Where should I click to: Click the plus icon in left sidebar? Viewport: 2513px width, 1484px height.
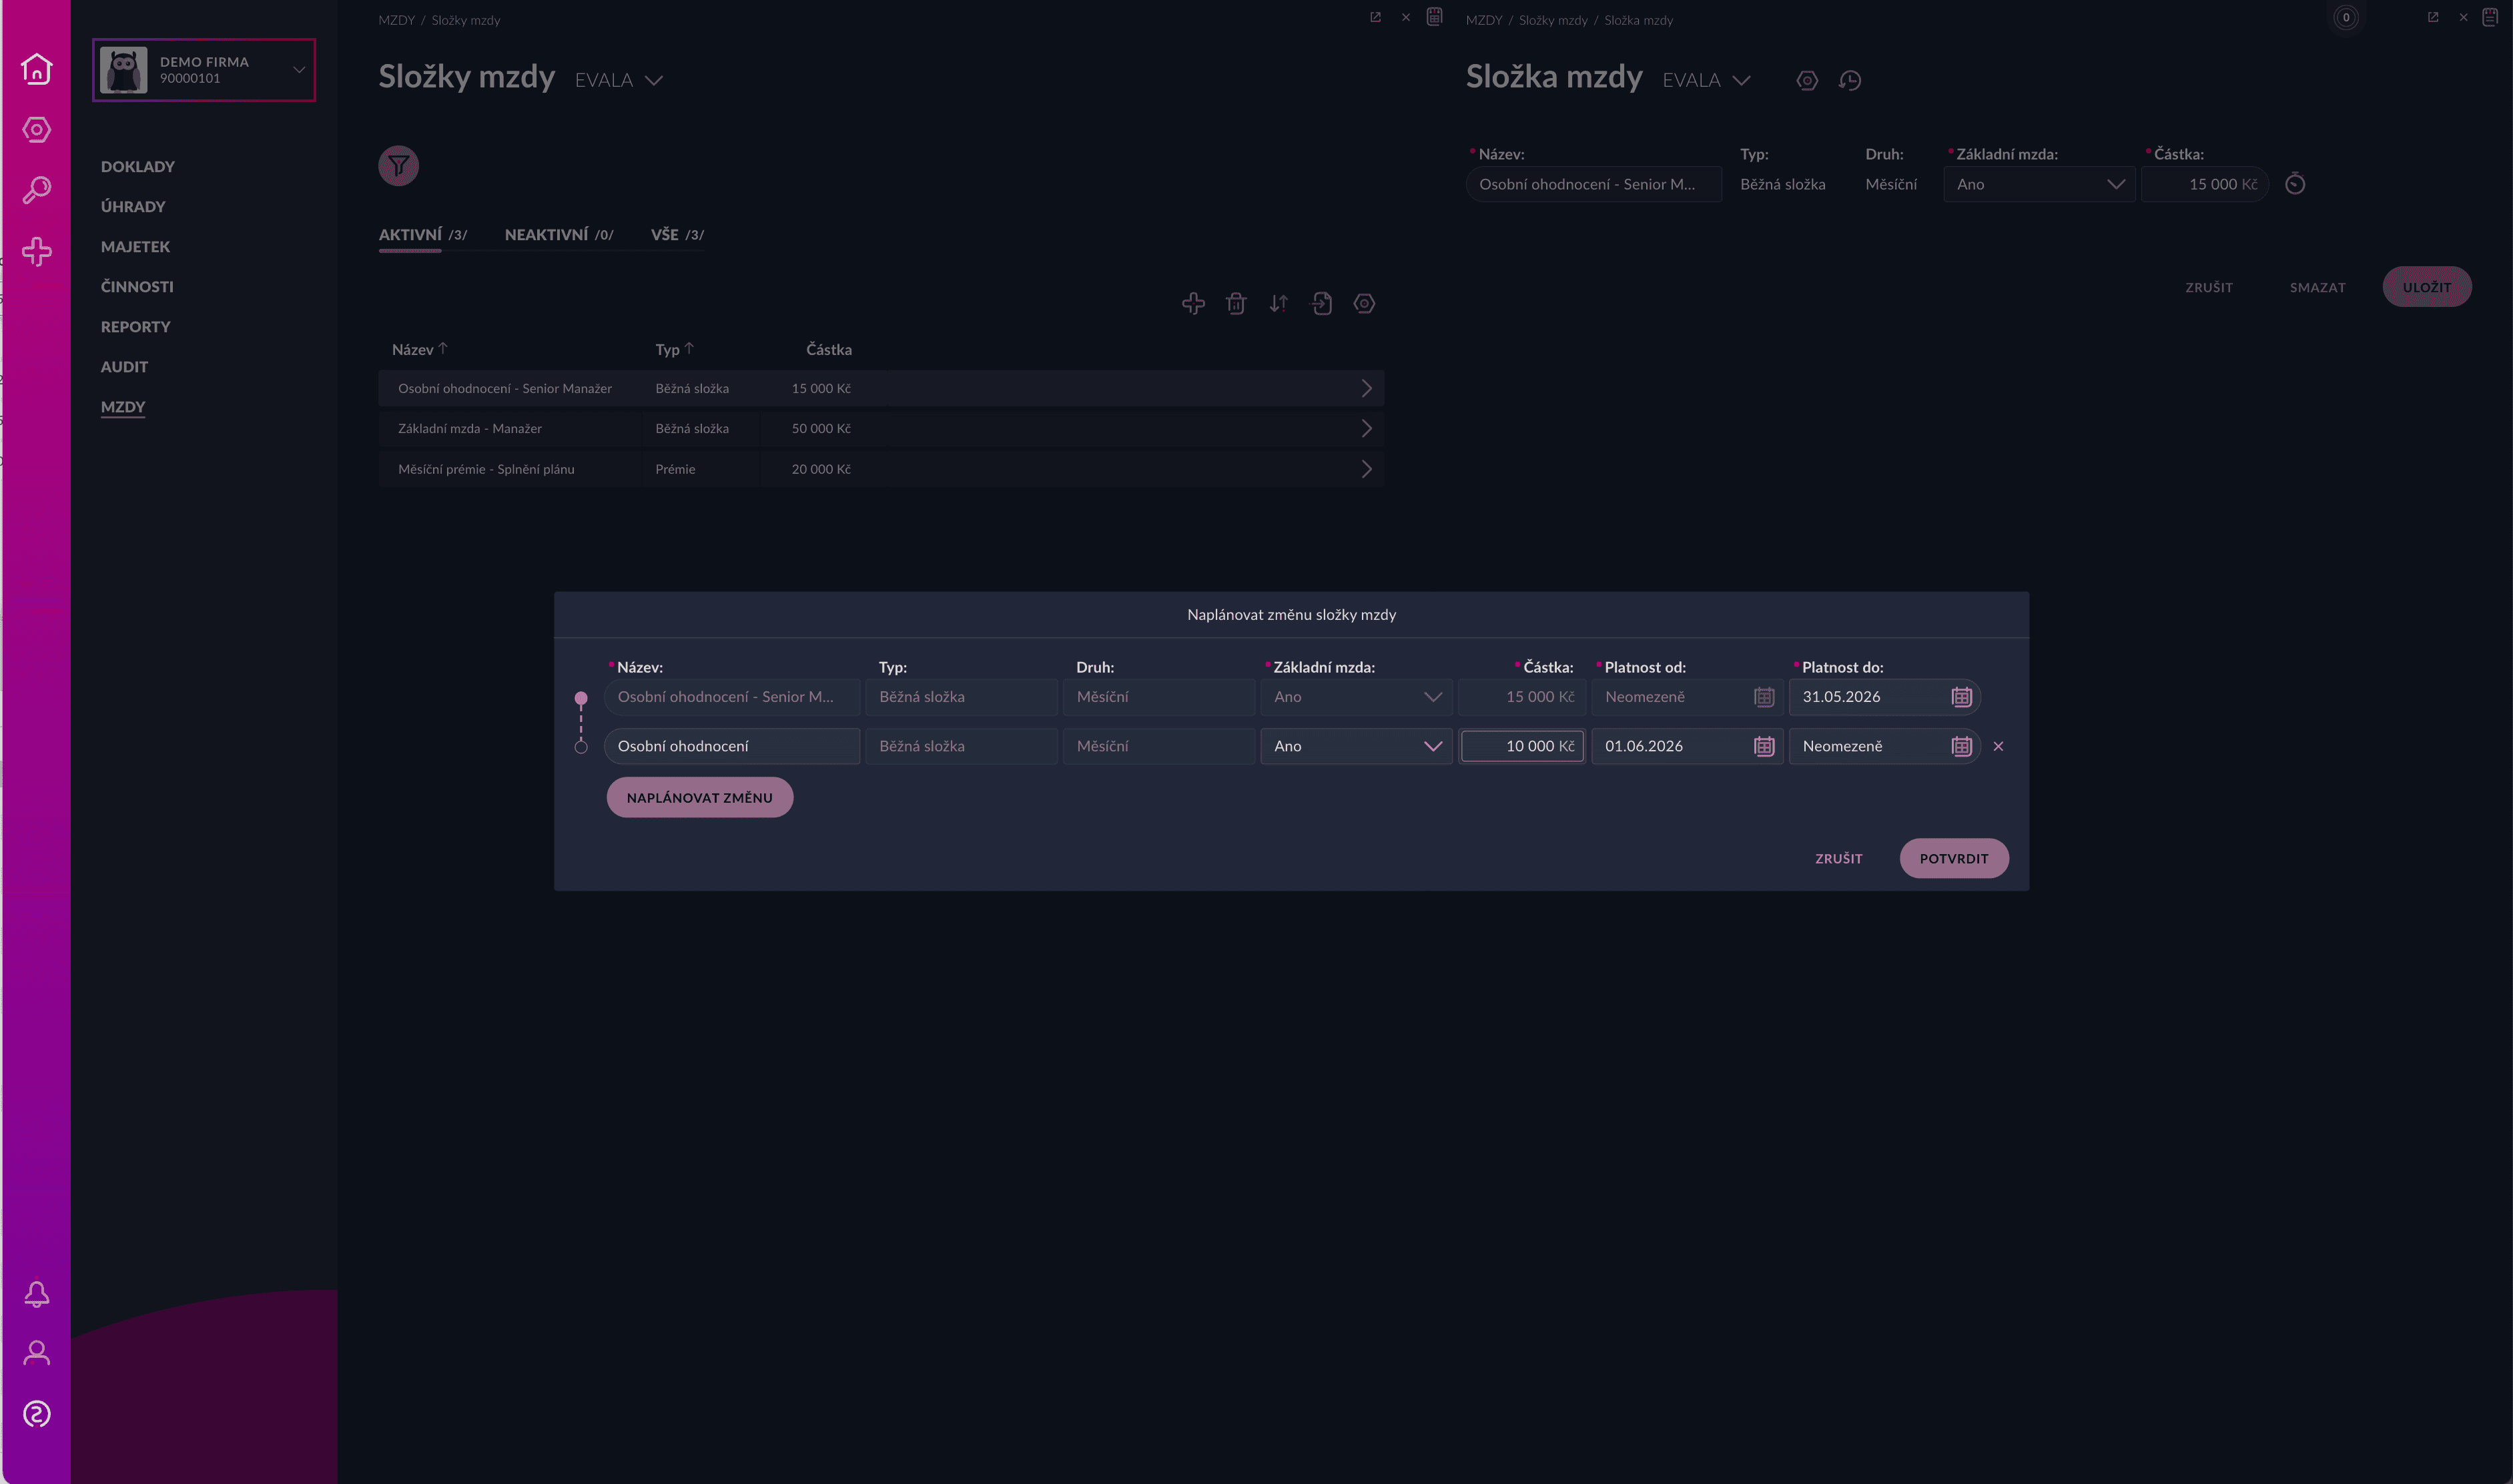pos(37,251)
